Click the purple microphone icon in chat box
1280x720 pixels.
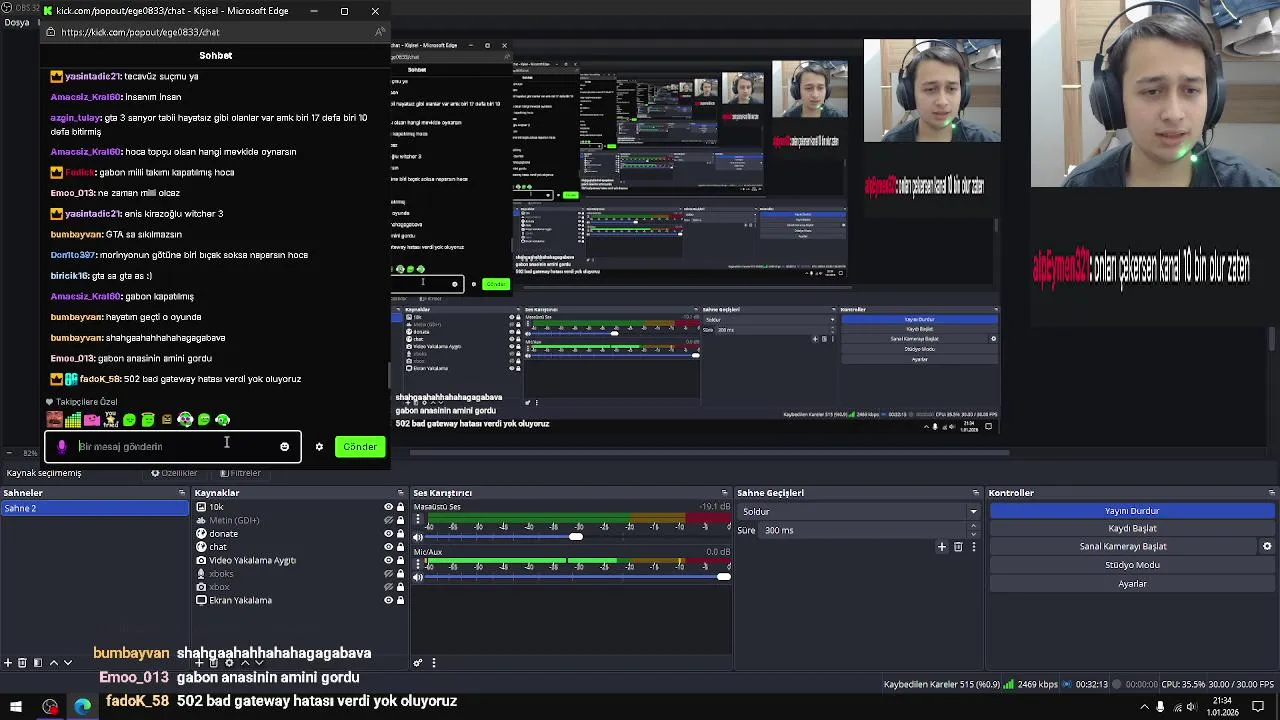[62, 447]
